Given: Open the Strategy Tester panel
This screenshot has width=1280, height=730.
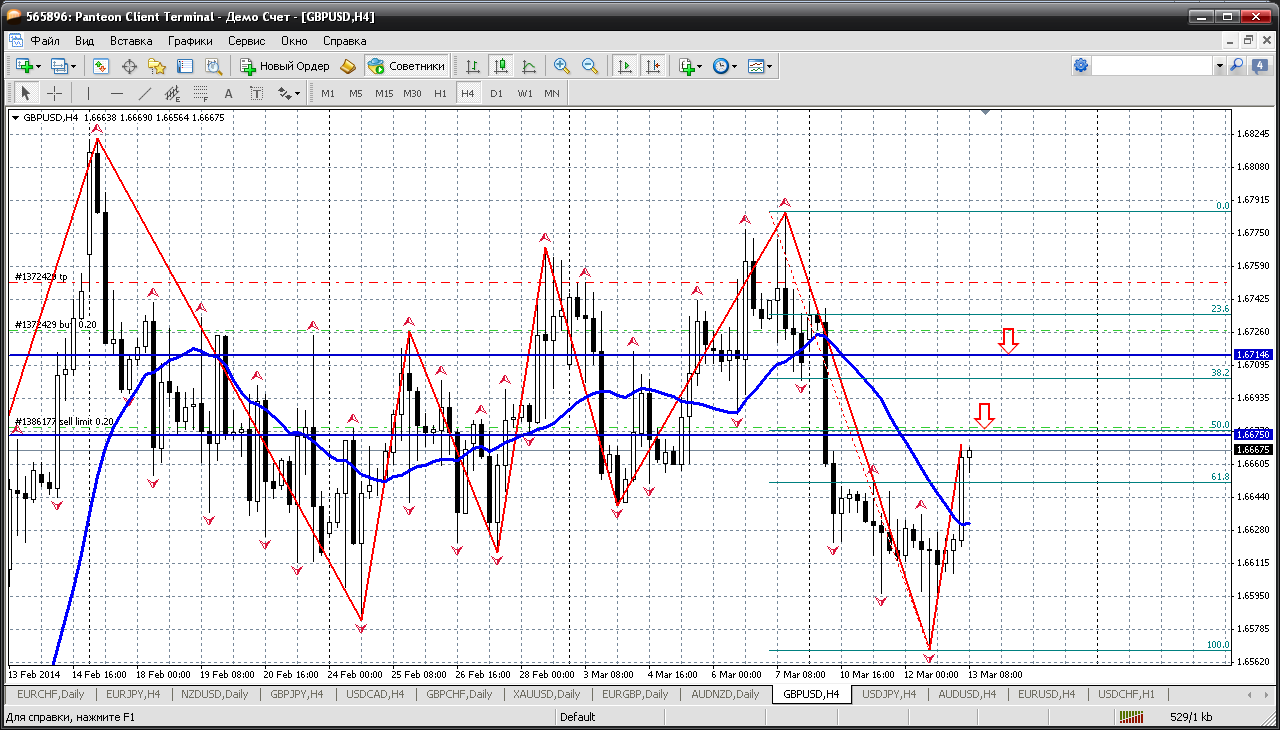Looking at the screenshot, I should pos(213,66).
